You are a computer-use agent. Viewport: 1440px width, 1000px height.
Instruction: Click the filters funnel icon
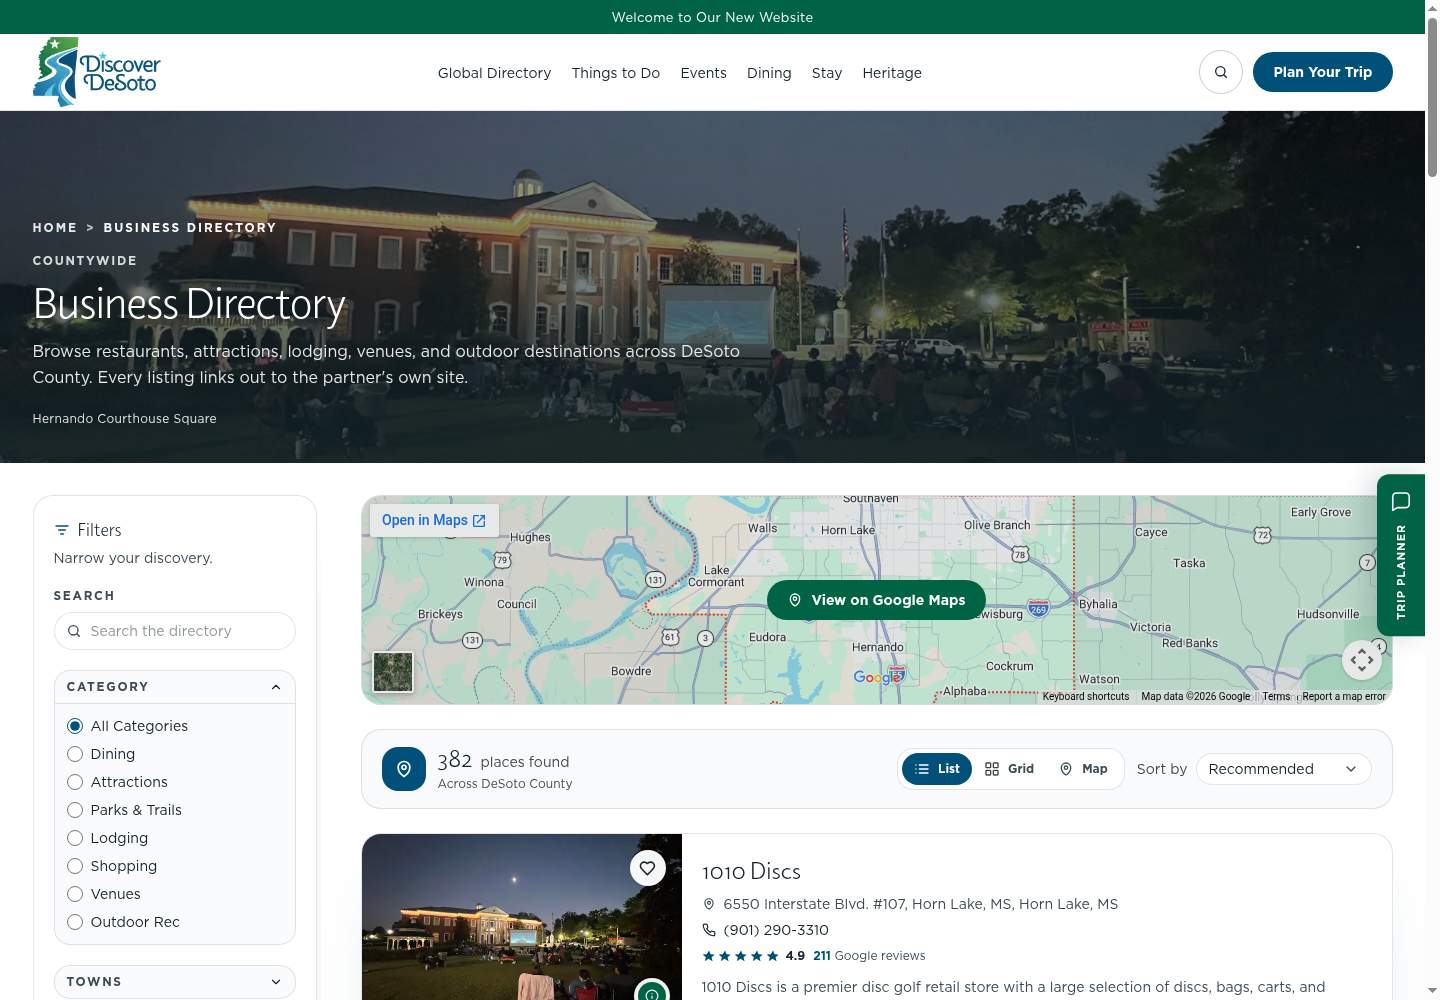tap(62, 530)
